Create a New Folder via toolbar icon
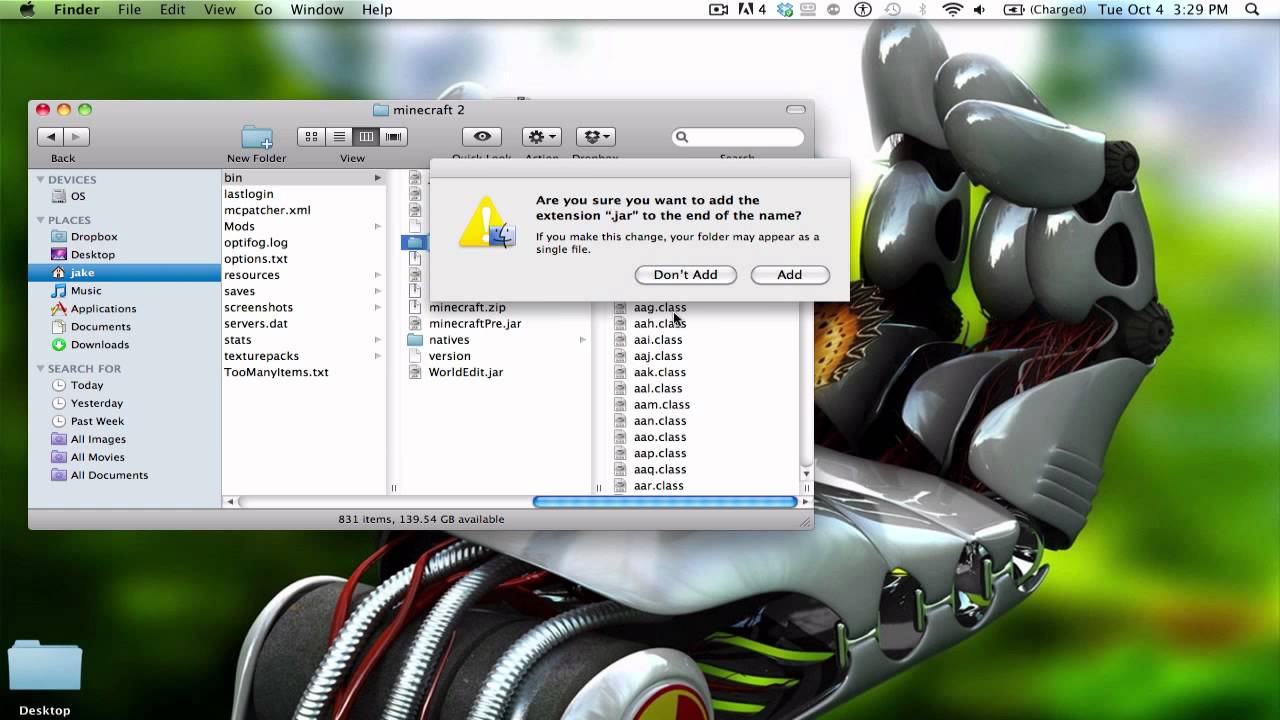Screen dimensions: 1280x720 [x=256, y=137]
